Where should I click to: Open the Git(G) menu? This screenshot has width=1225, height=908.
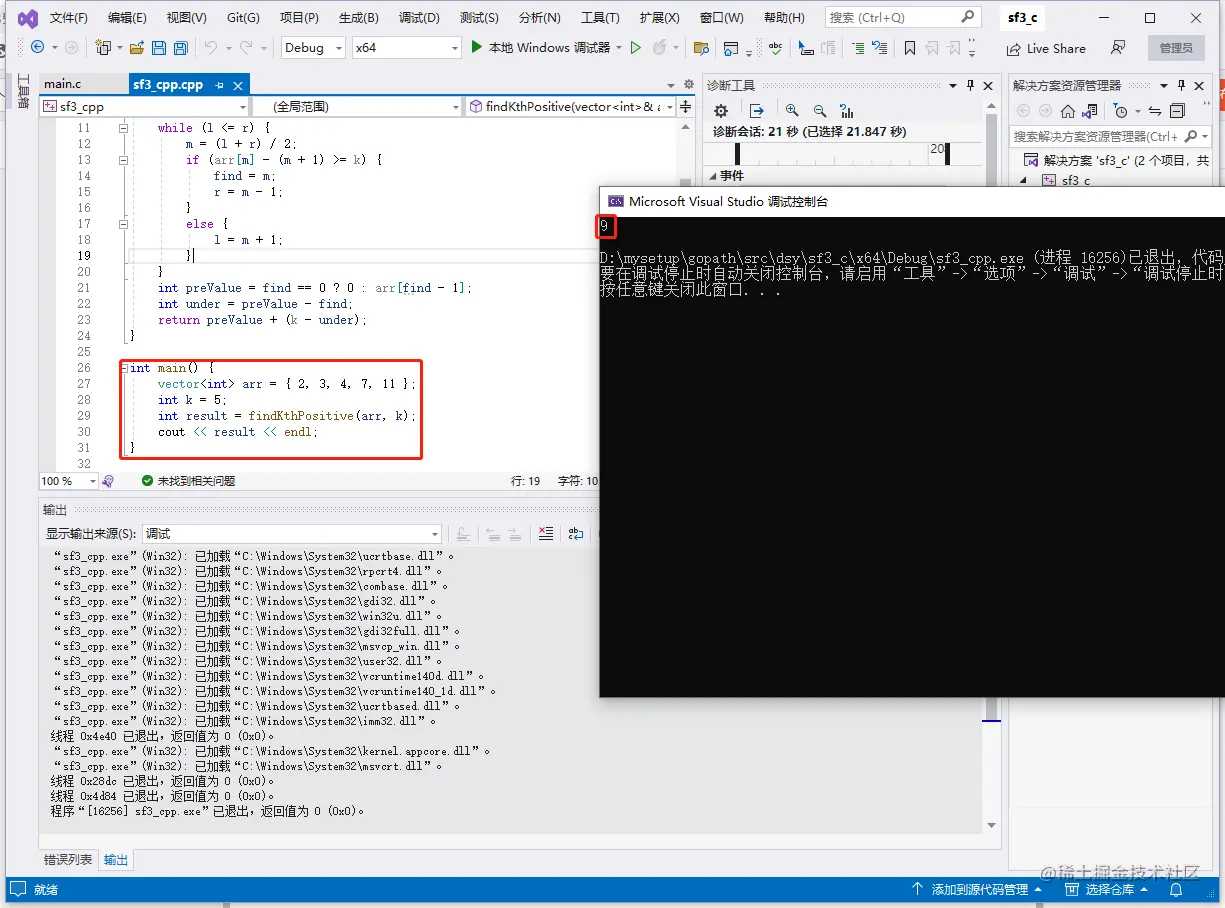tap(243, 18)
